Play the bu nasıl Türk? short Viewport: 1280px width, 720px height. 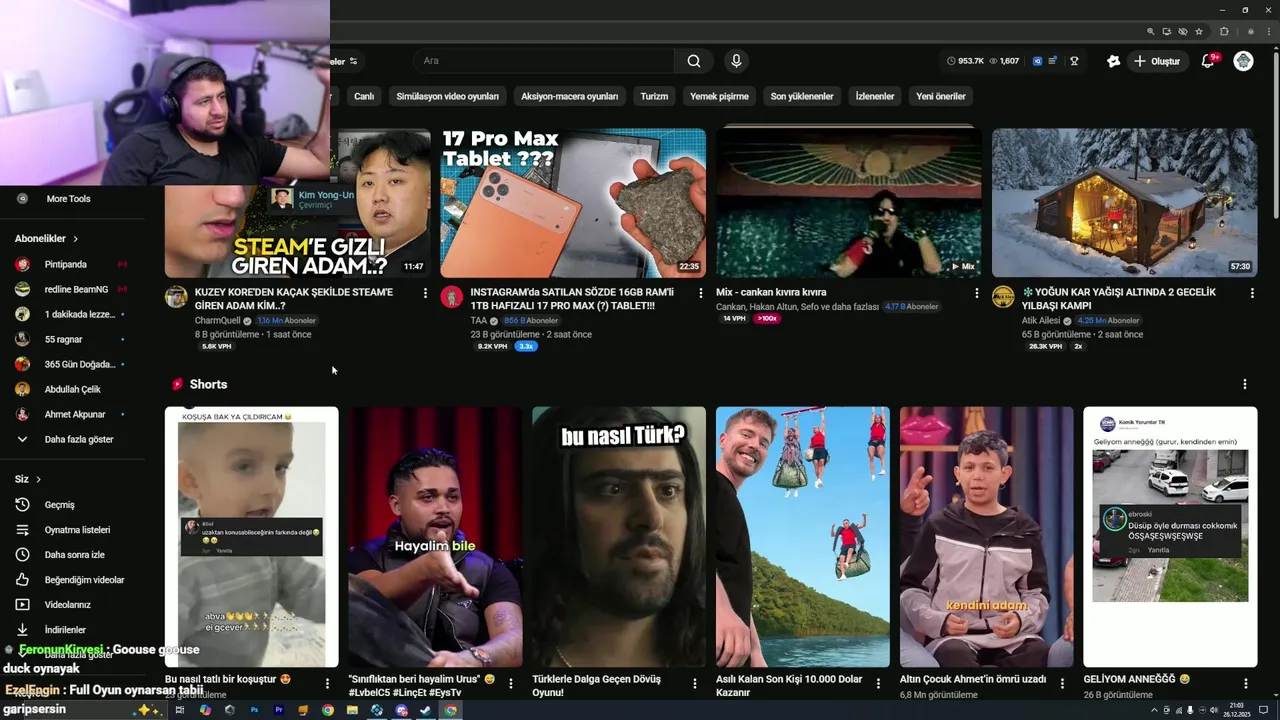point(619,537)
